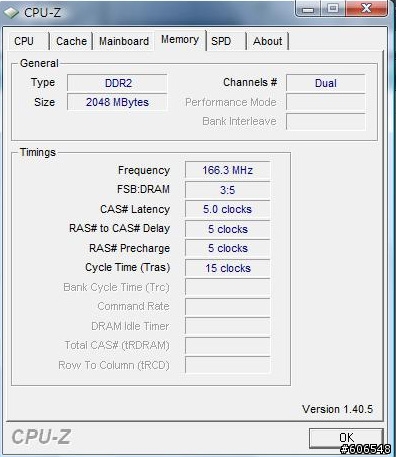Click the Size label in General

[x=44, y=102]
